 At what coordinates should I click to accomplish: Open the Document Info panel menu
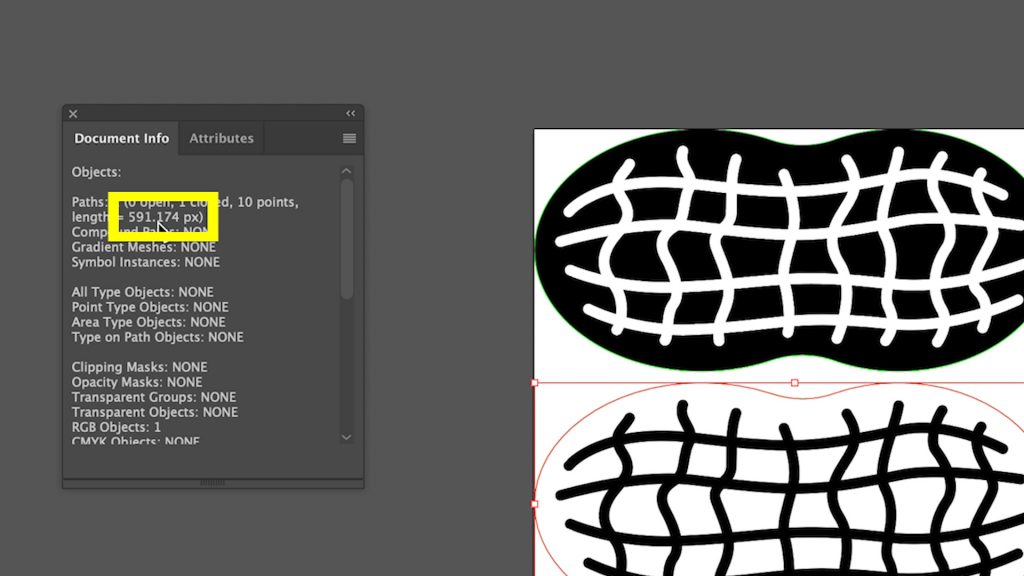(349, 138)
